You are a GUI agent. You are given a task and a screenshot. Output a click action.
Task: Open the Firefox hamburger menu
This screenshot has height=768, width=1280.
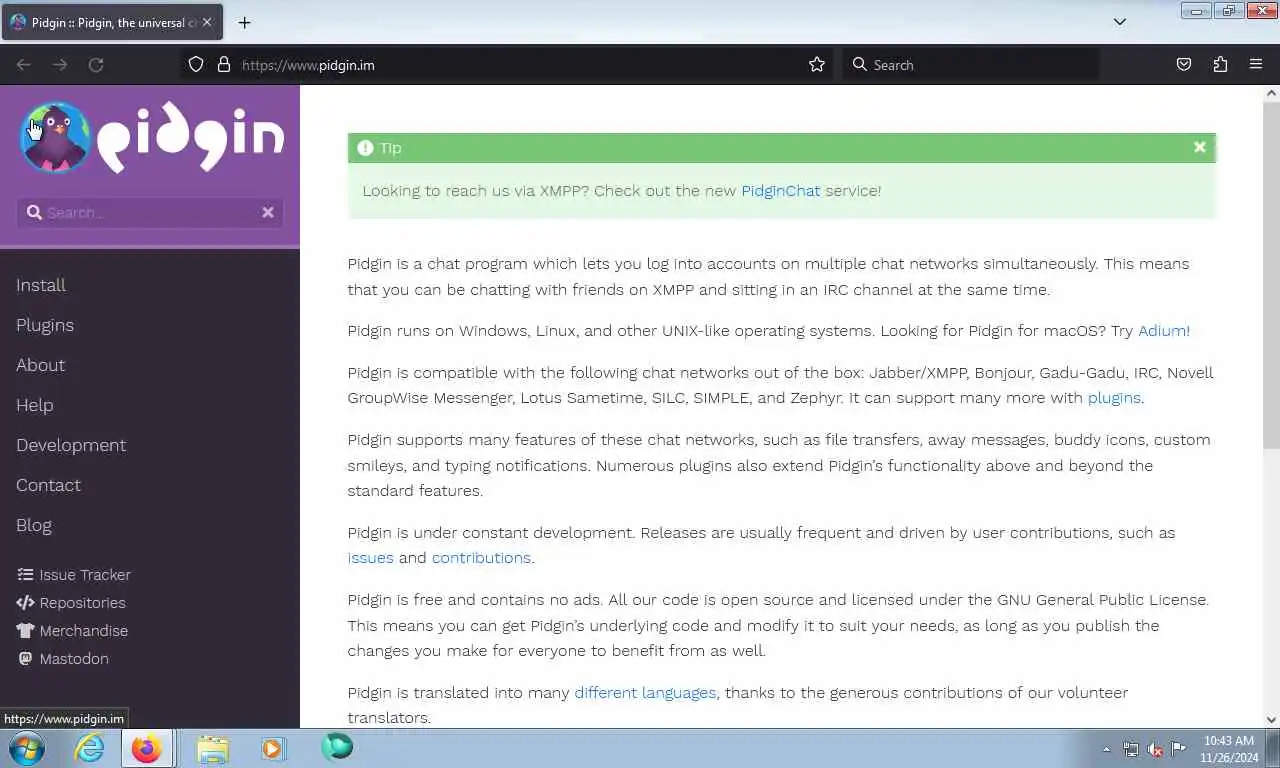pyautogui.click(x=1256, y=64)
